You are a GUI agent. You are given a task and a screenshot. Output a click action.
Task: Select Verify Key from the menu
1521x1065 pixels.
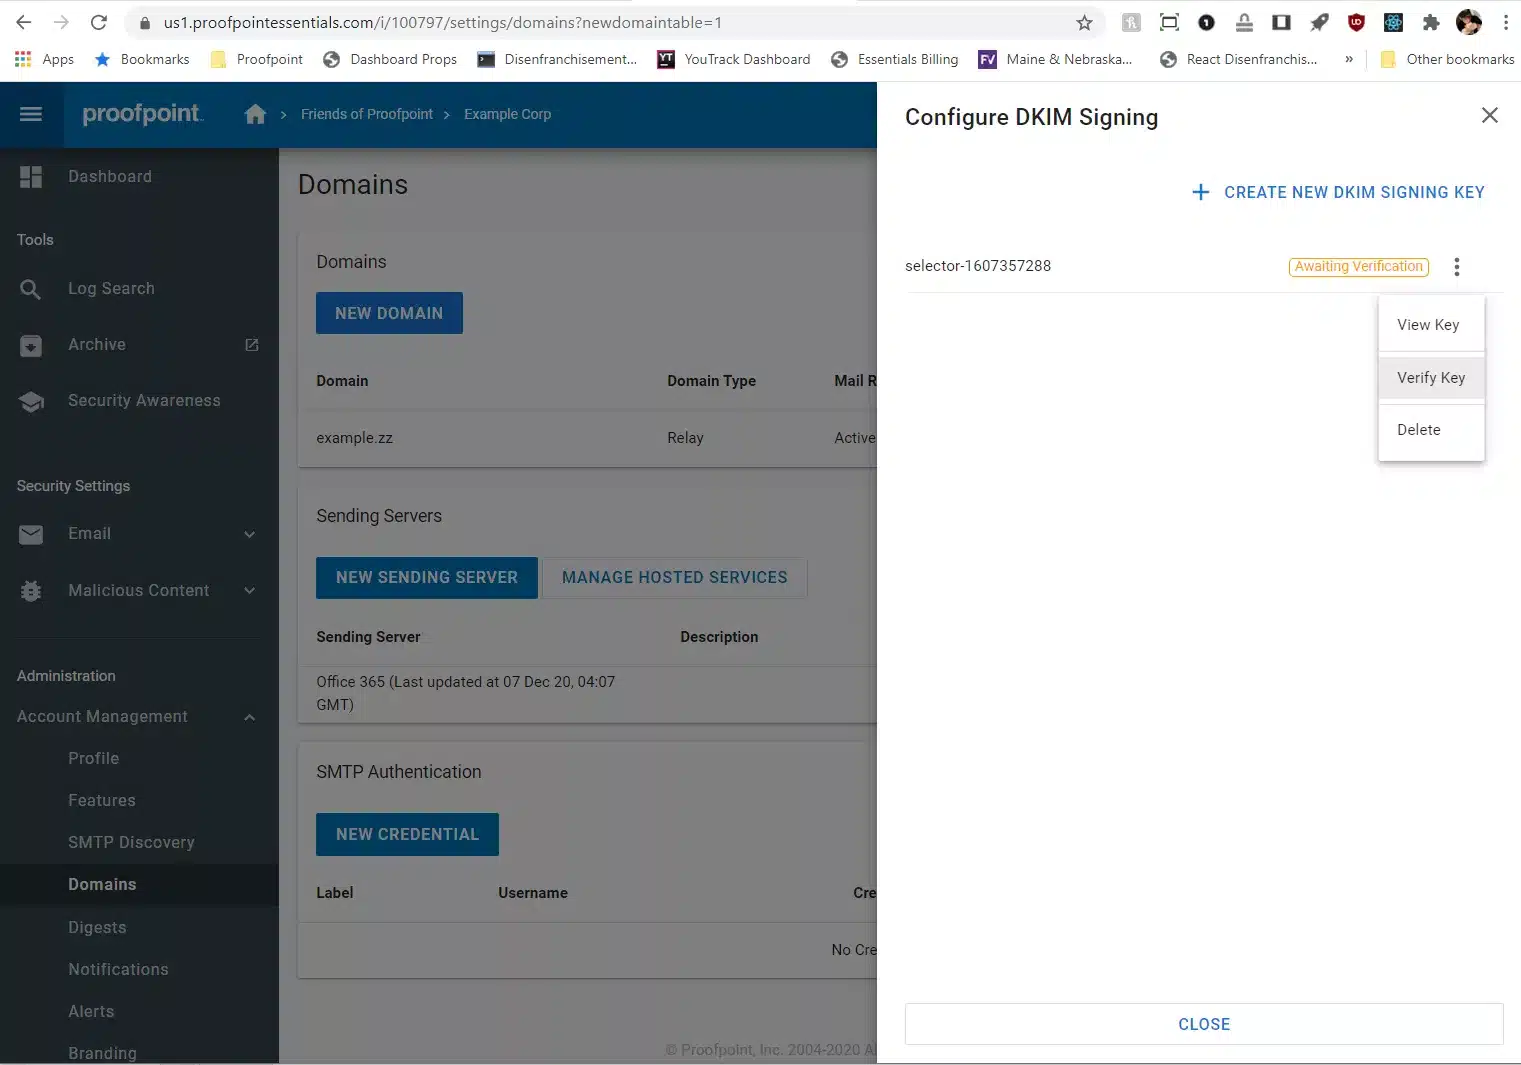pos(1430,378)
